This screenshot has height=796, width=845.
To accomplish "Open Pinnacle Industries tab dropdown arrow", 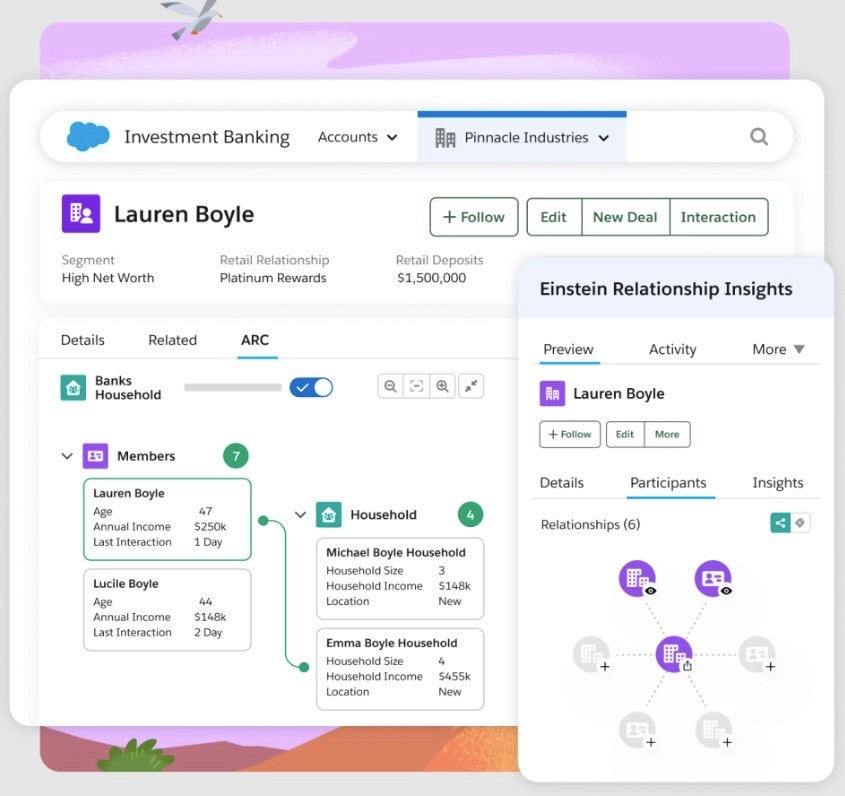I will click(x=604, y=139).
